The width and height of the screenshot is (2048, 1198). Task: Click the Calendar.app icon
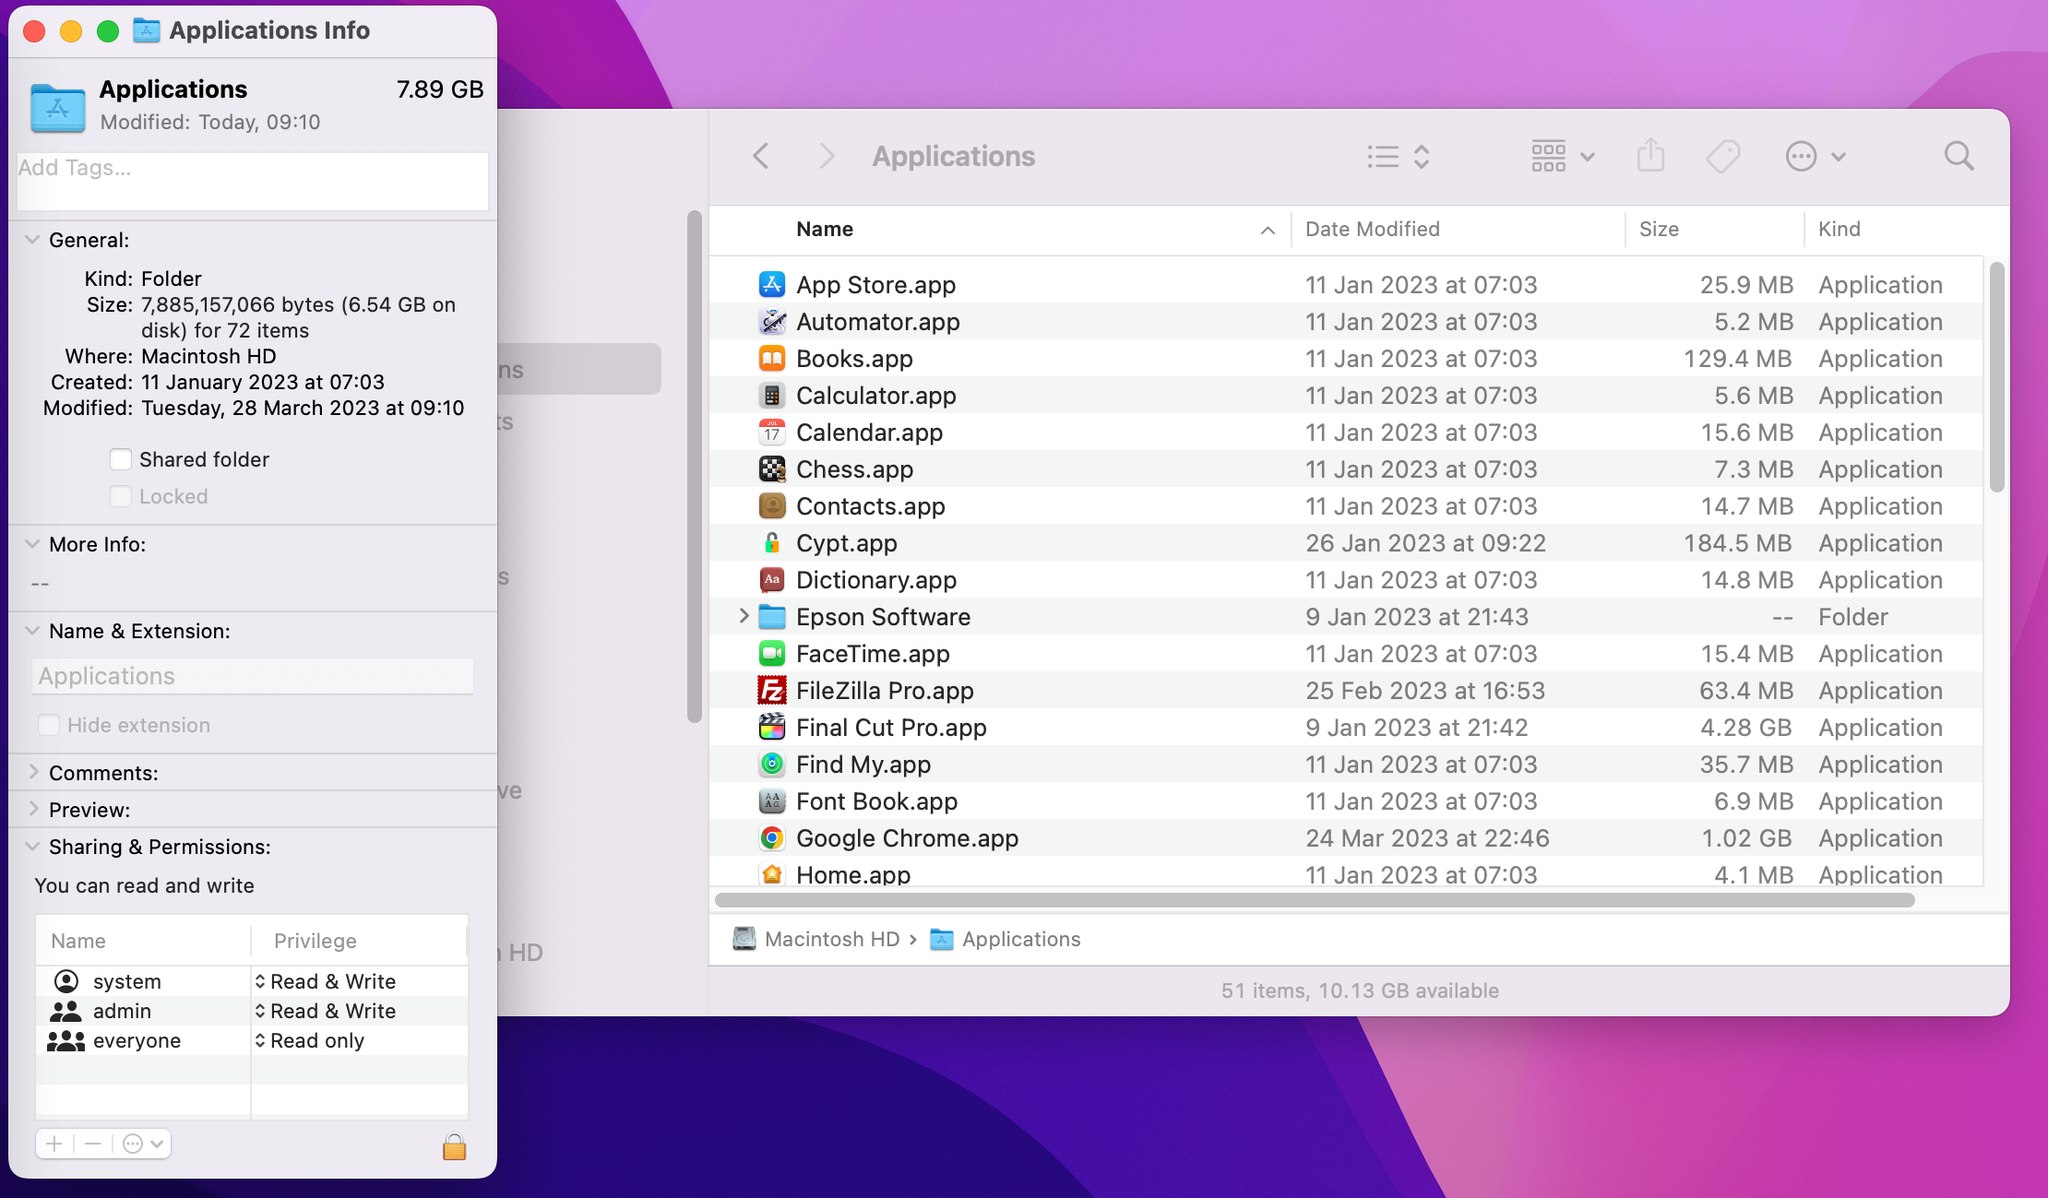pyautogui.click(x=772, y=433)
